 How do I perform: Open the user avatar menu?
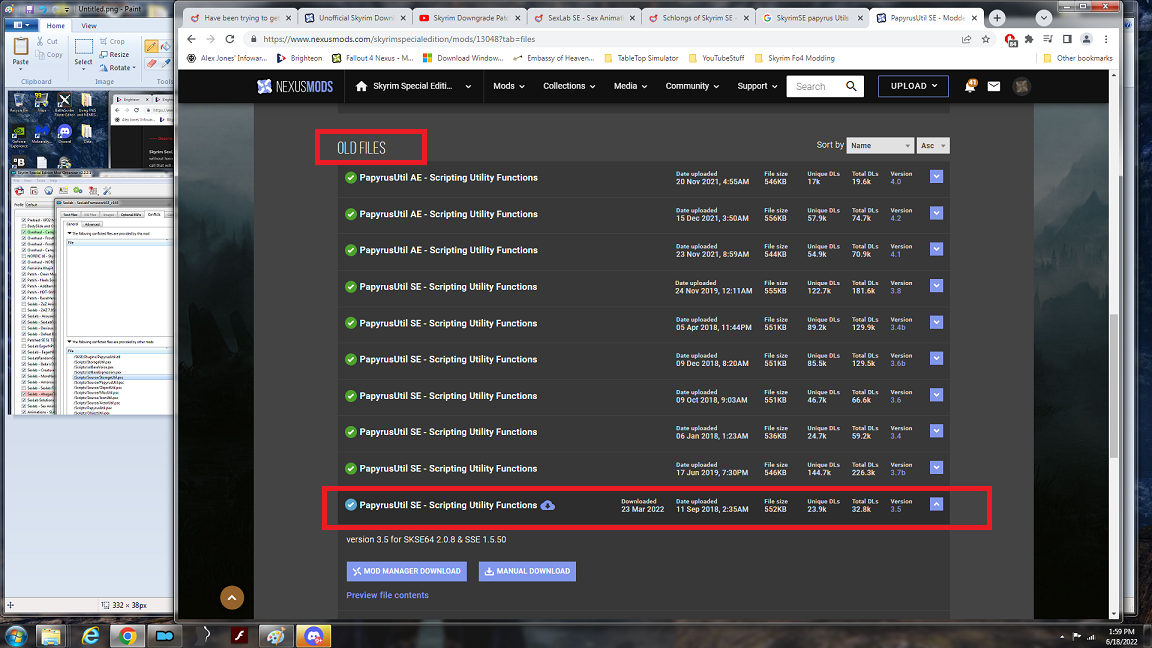pos(1021,86)
